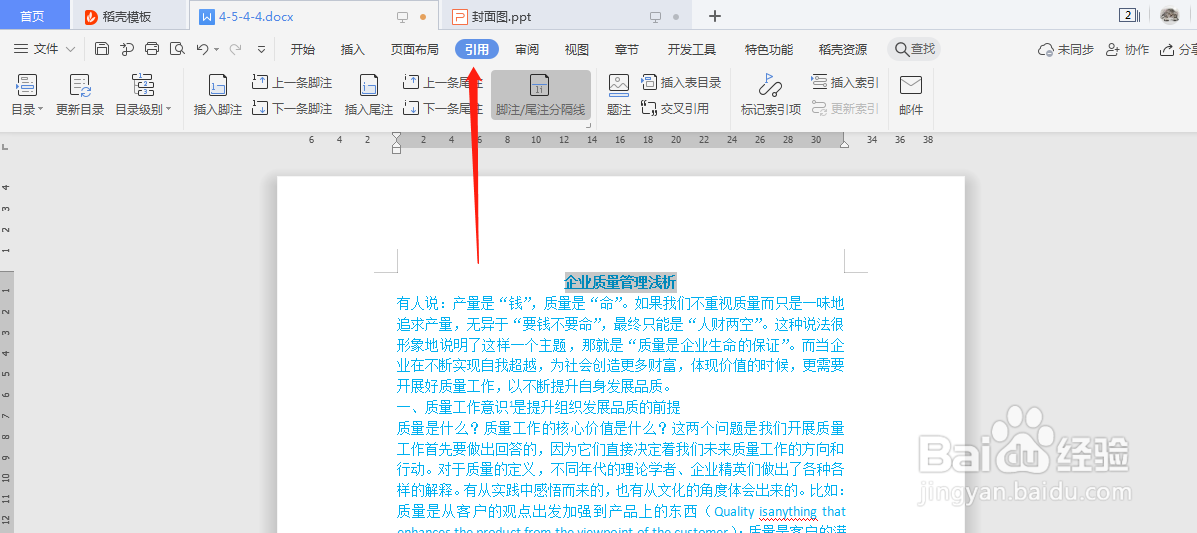Switch to the 特色功能 (Special Features) tab
This screenshot has height=533, width=1197.
coord(769,50)
